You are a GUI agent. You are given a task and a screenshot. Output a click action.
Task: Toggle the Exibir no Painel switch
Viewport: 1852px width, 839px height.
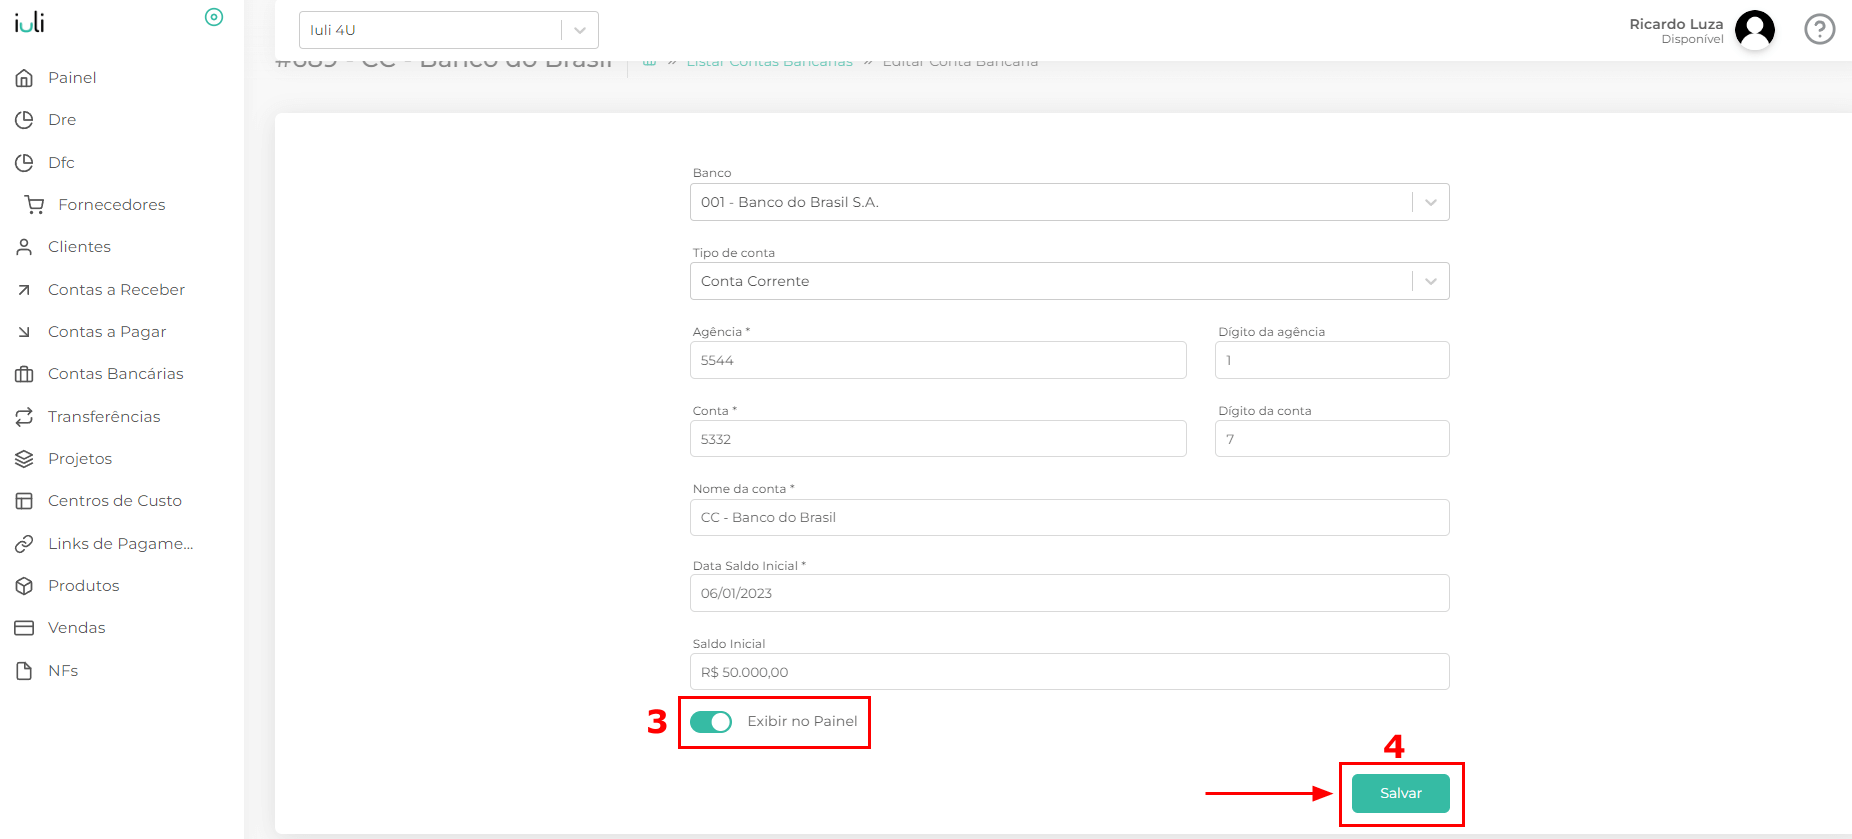point(711,722)
